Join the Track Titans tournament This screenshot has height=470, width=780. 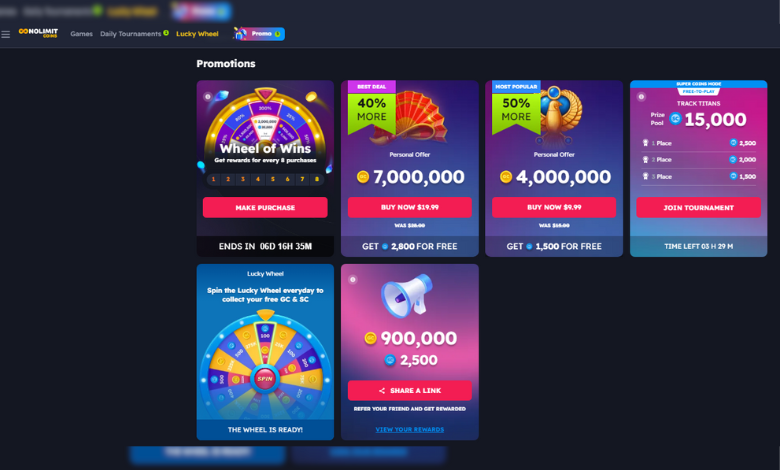[698, 207]
